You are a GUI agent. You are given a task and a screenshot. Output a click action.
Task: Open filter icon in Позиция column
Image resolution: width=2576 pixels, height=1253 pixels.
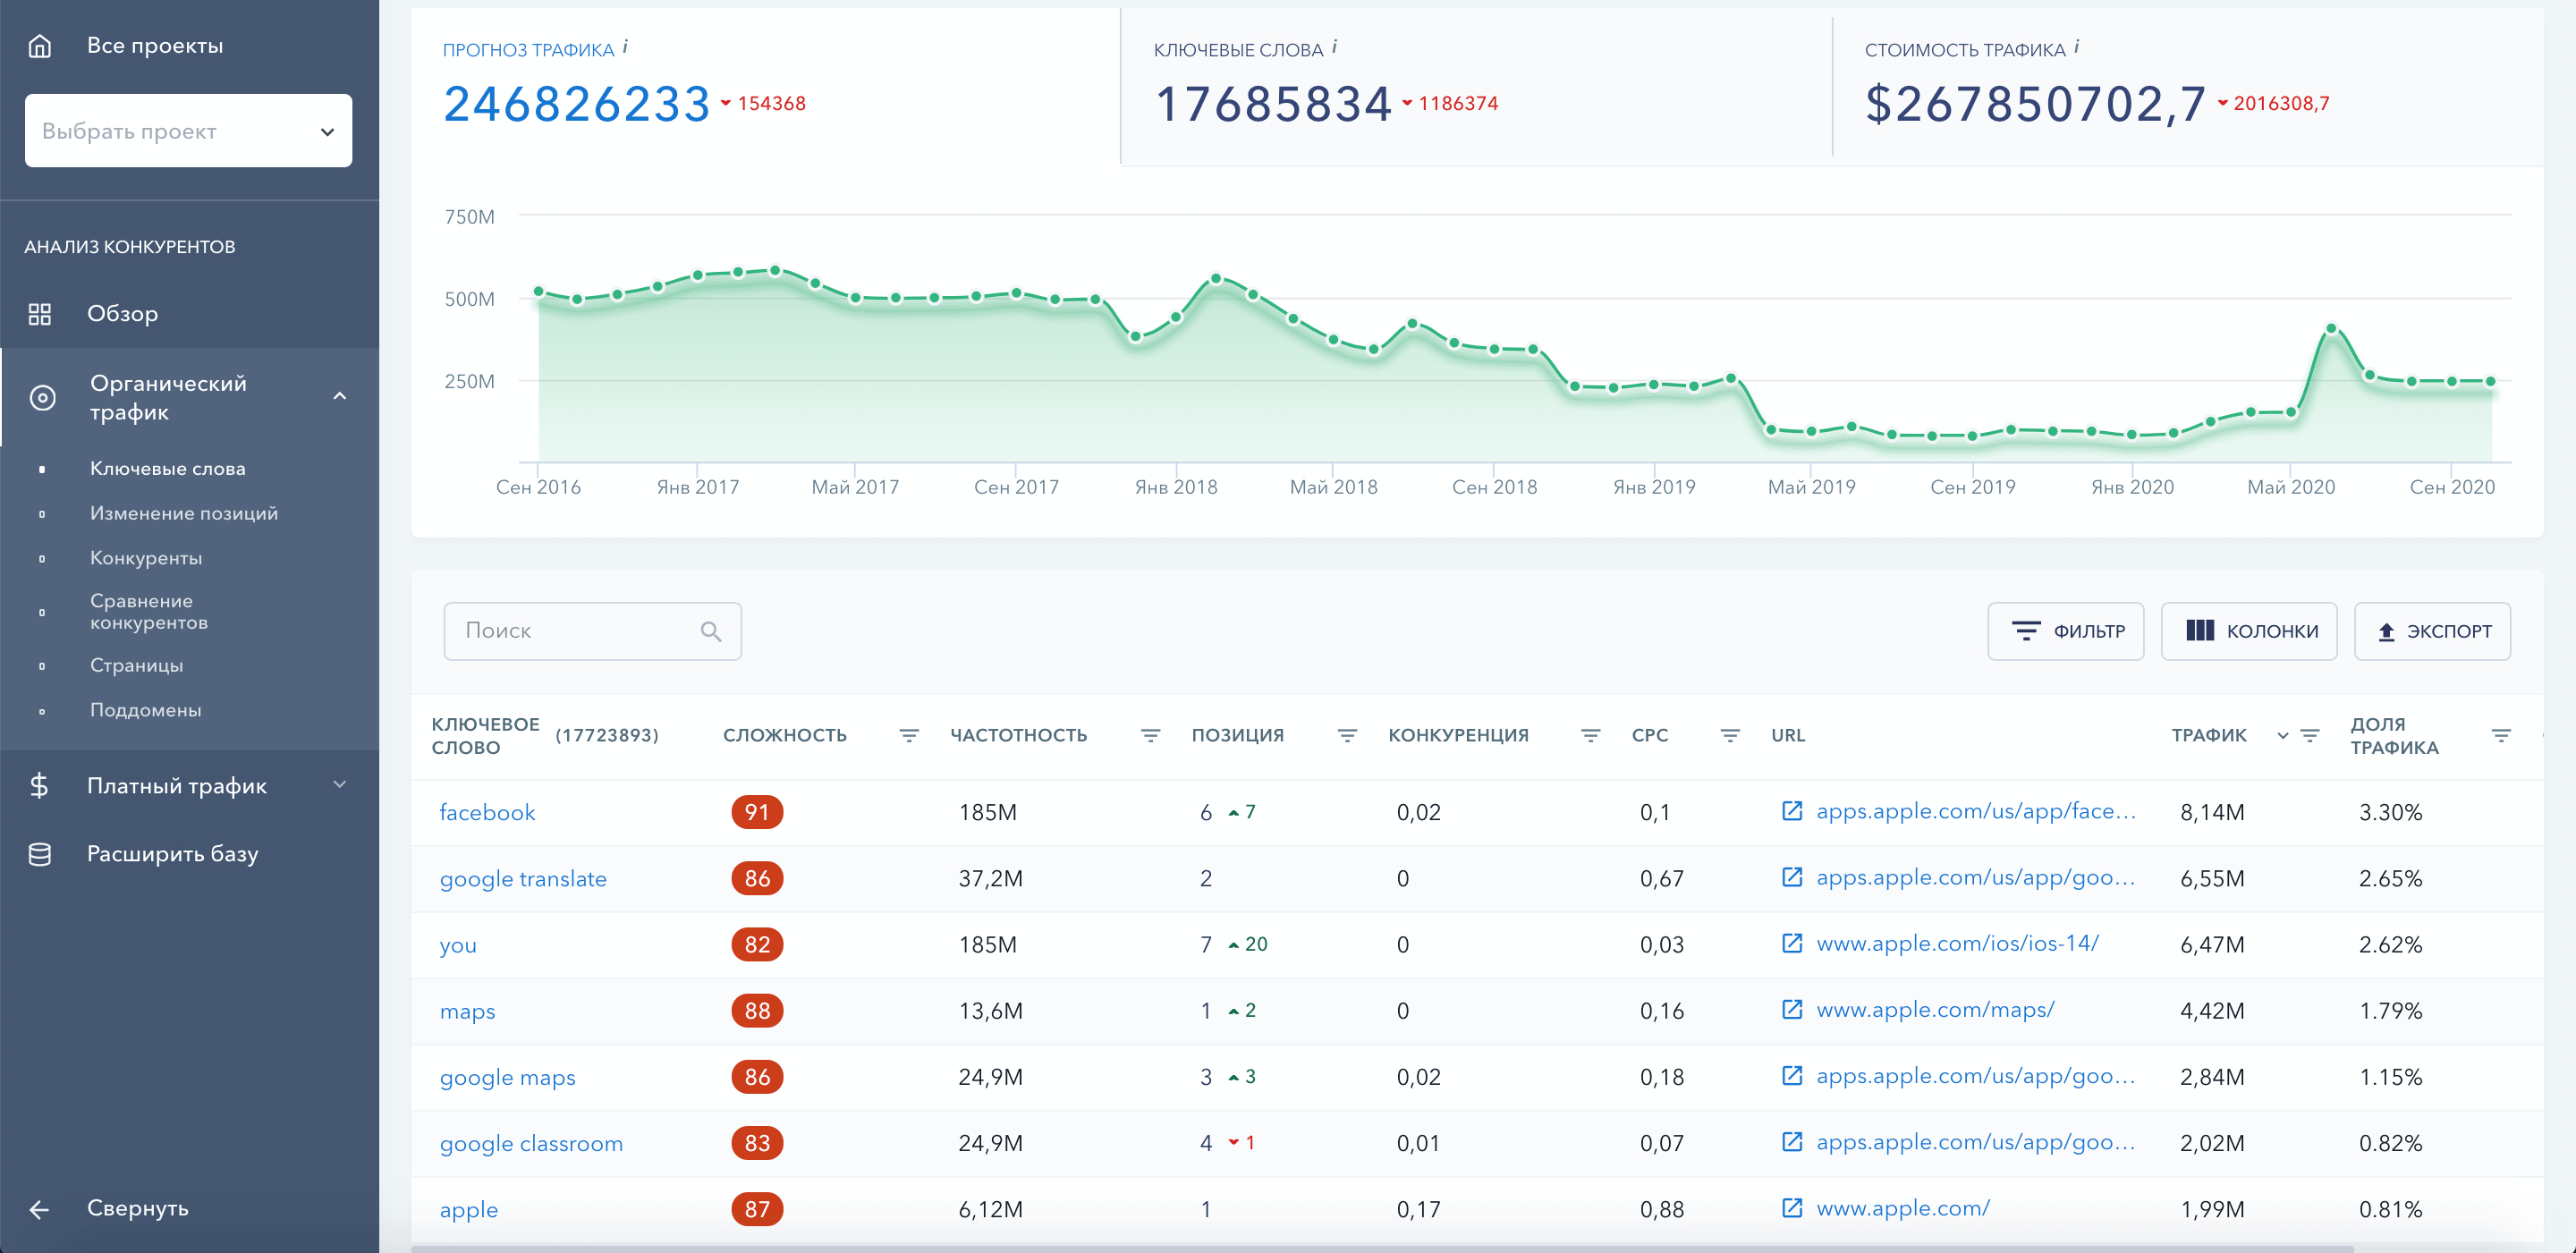tap(1347, 735)
